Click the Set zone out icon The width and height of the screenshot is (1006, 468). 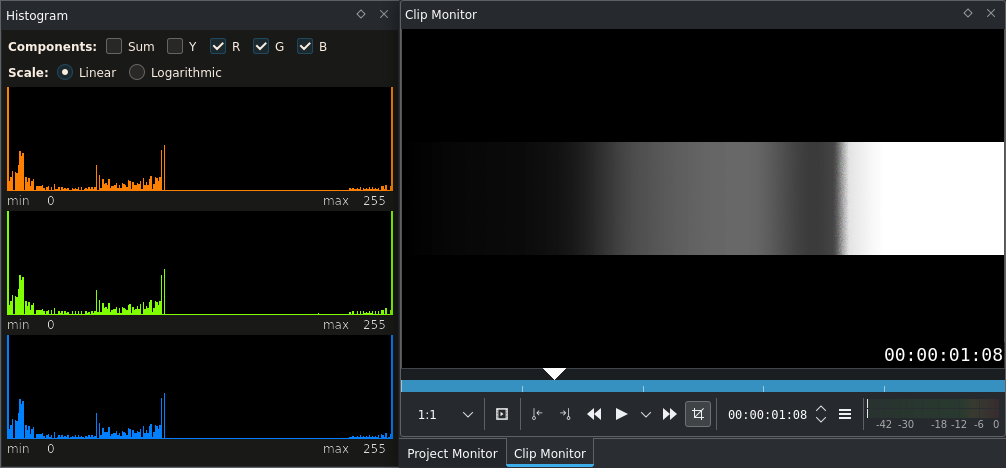point(565,414)
